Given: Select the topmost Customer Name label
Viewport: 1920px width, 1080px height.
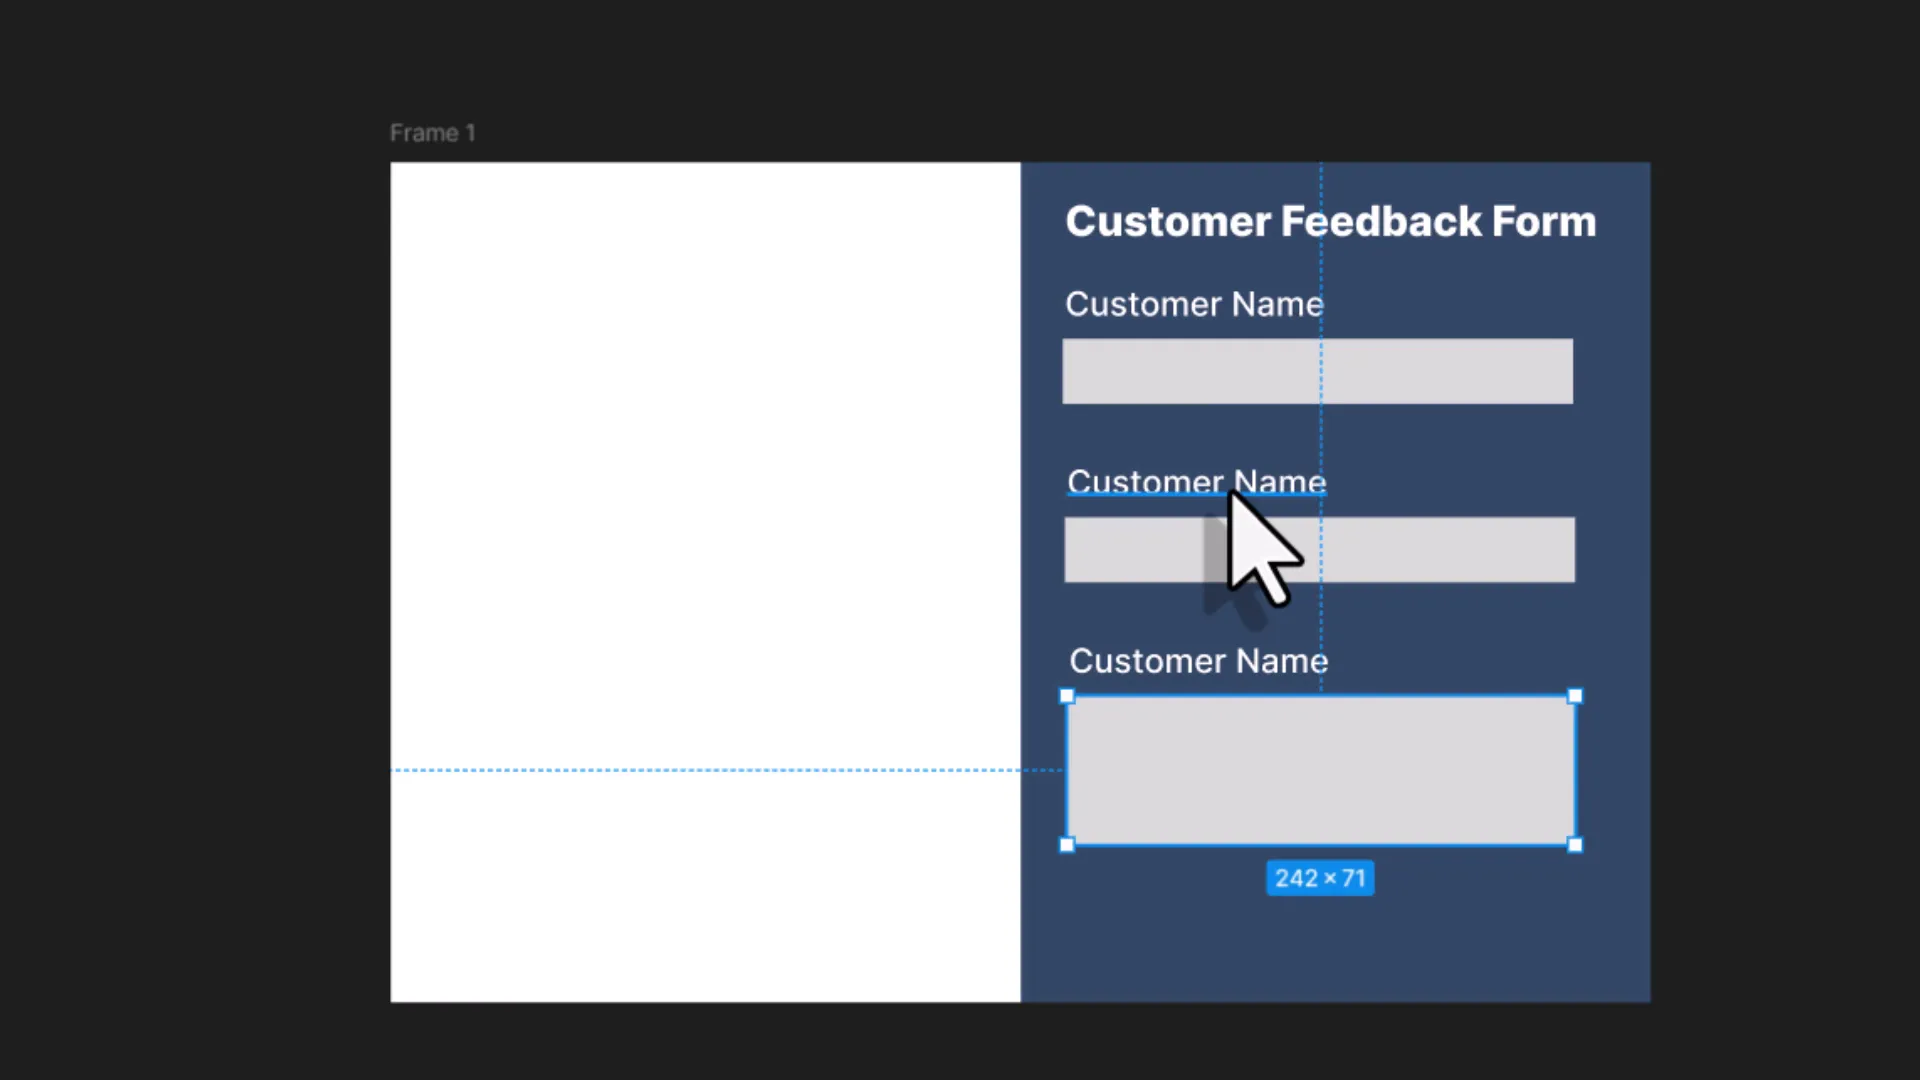Looking at the screenshot, I should pos(1193,304).
